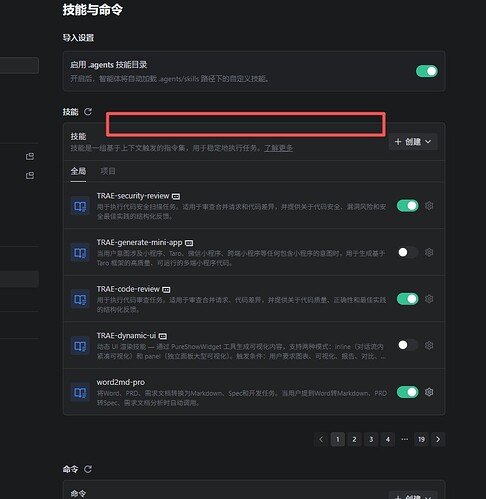Open settings gear for TRAE-dynamic-ui
Viewport: 486px width, 499px height.
click(429, 345)
